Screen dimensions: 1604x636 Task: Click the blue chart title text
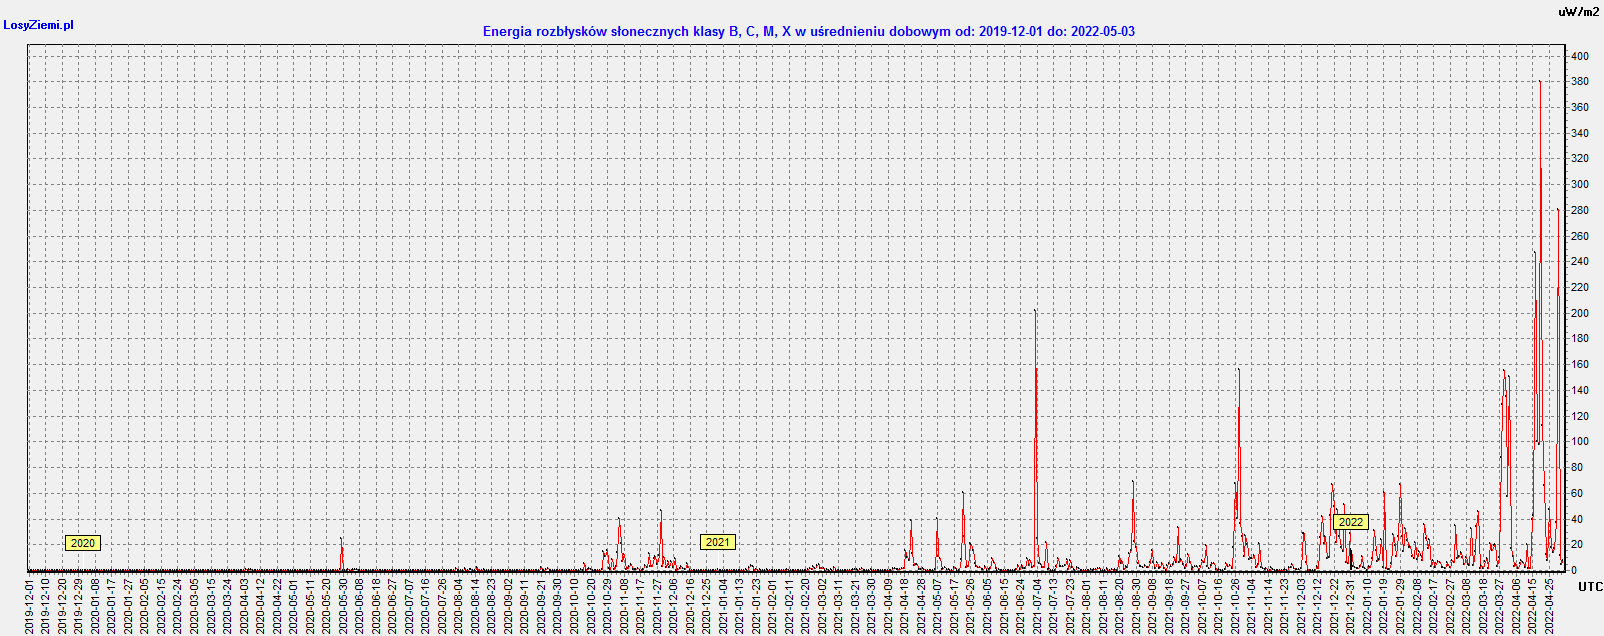pyautogui.click(x=808, y=31)
